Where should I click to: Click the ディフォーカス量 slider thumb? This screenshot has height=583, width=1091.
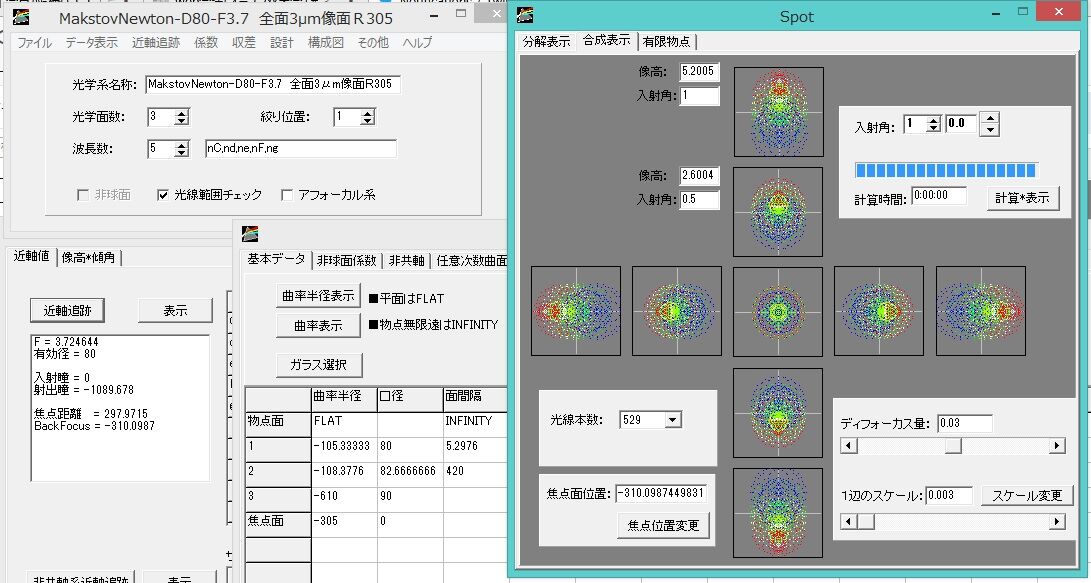pos(953,445)
